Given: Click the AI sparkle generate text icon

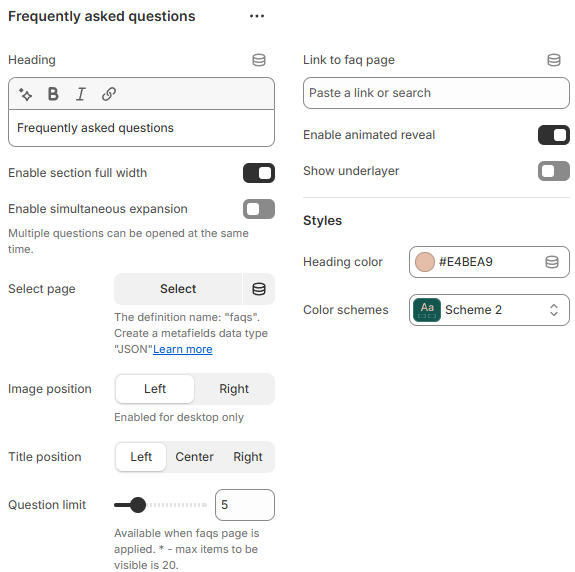Looking at the screenshot, I should tap(25, 94).
